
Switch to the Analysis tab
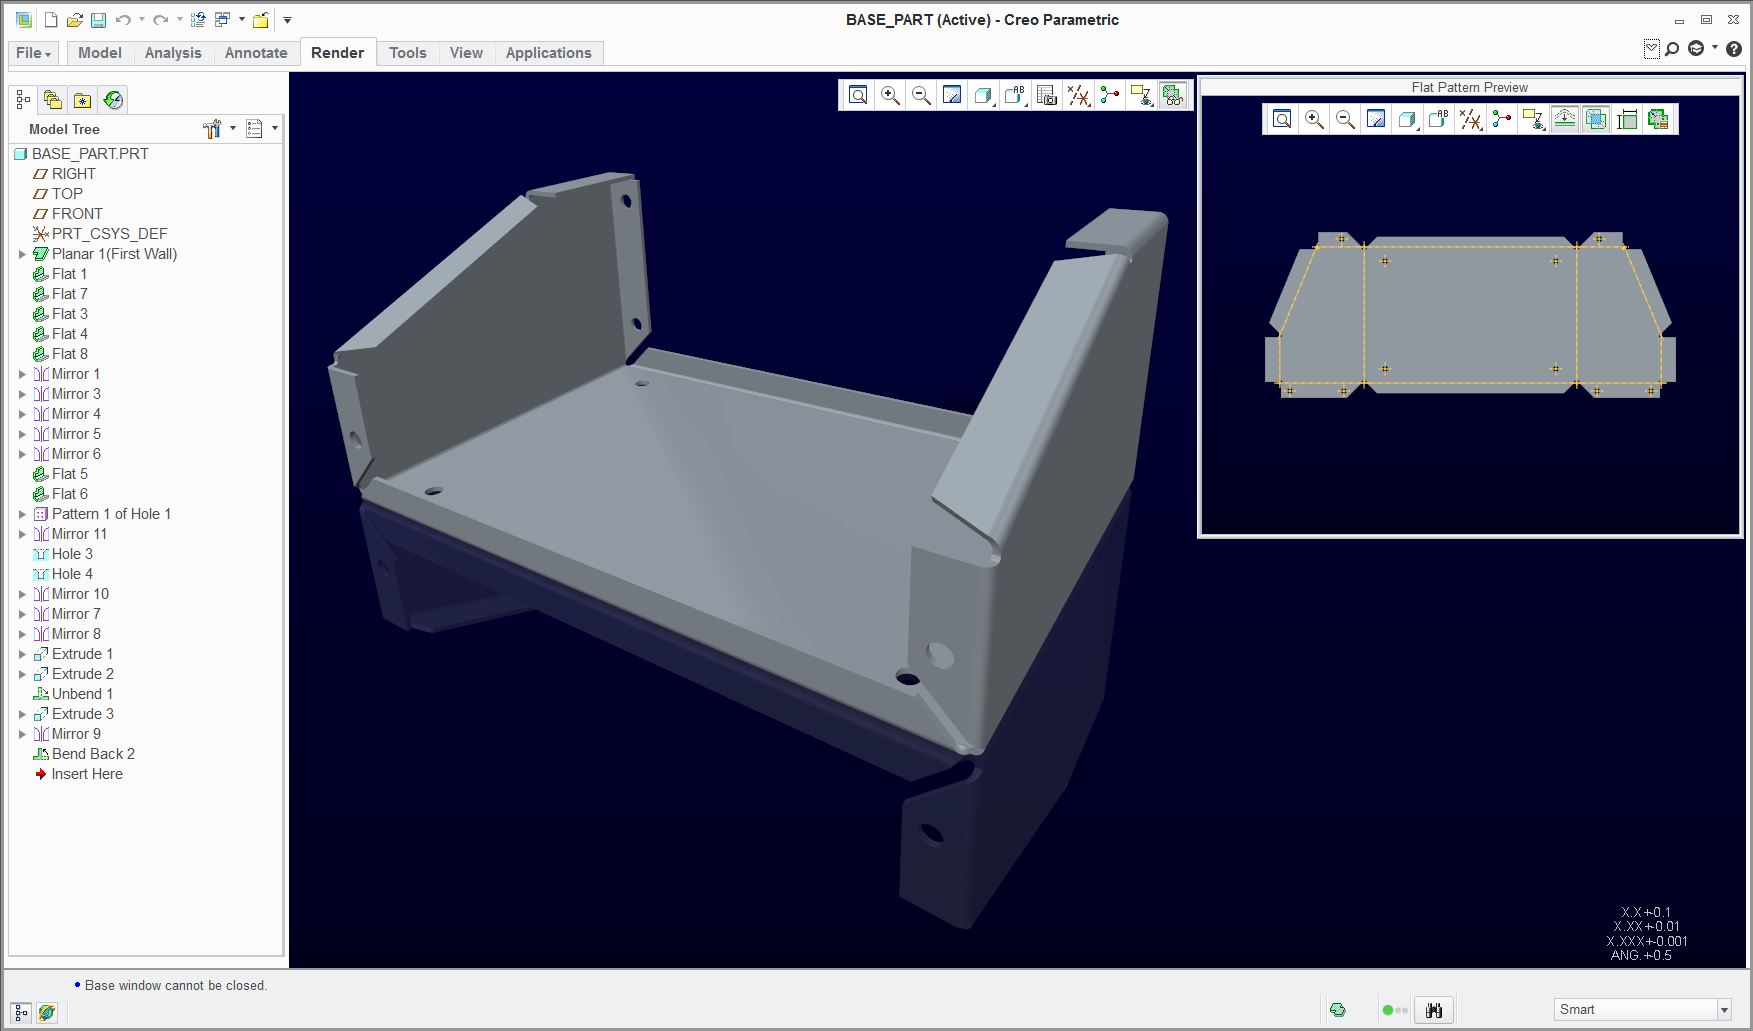[x=173, y=53]
